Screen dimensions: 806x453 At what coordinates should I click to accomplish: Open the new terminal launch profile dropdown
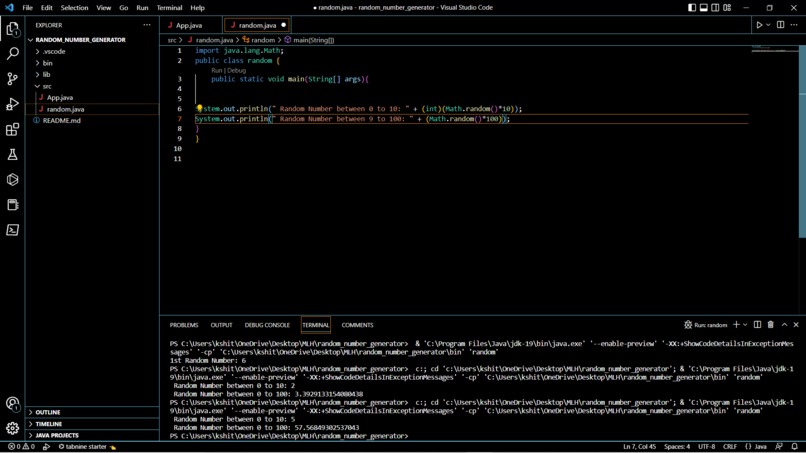pos(745,324)
